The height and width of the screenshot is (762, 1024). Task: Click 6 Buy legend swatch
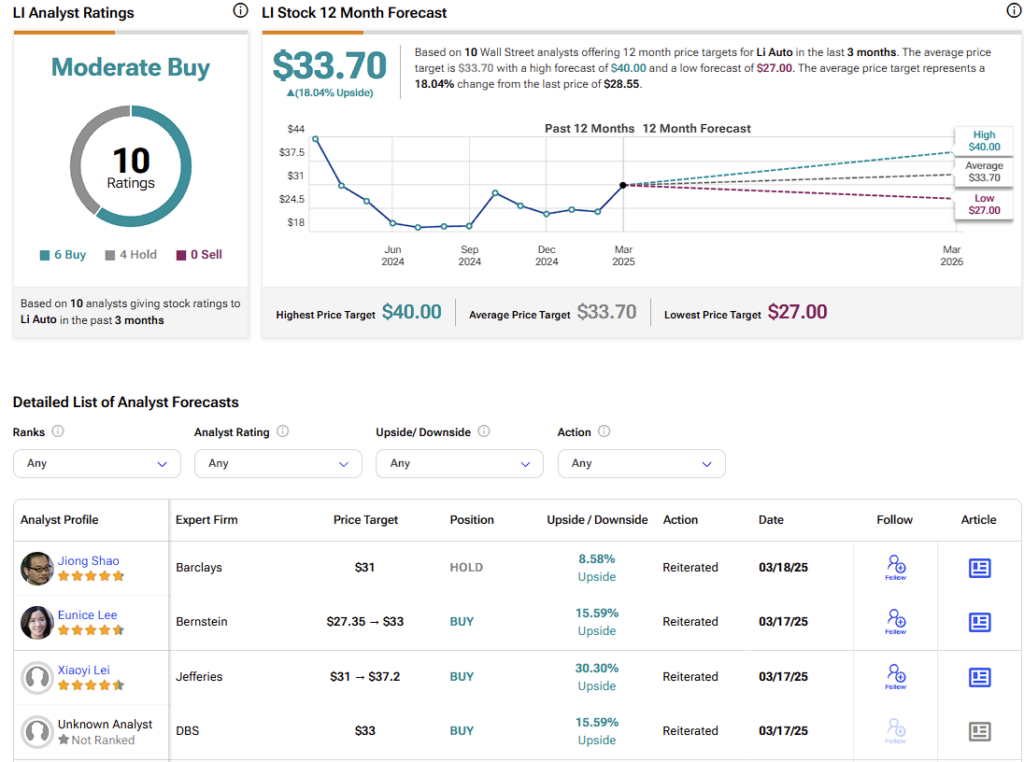pyautogui.click(x=44, y=255)
